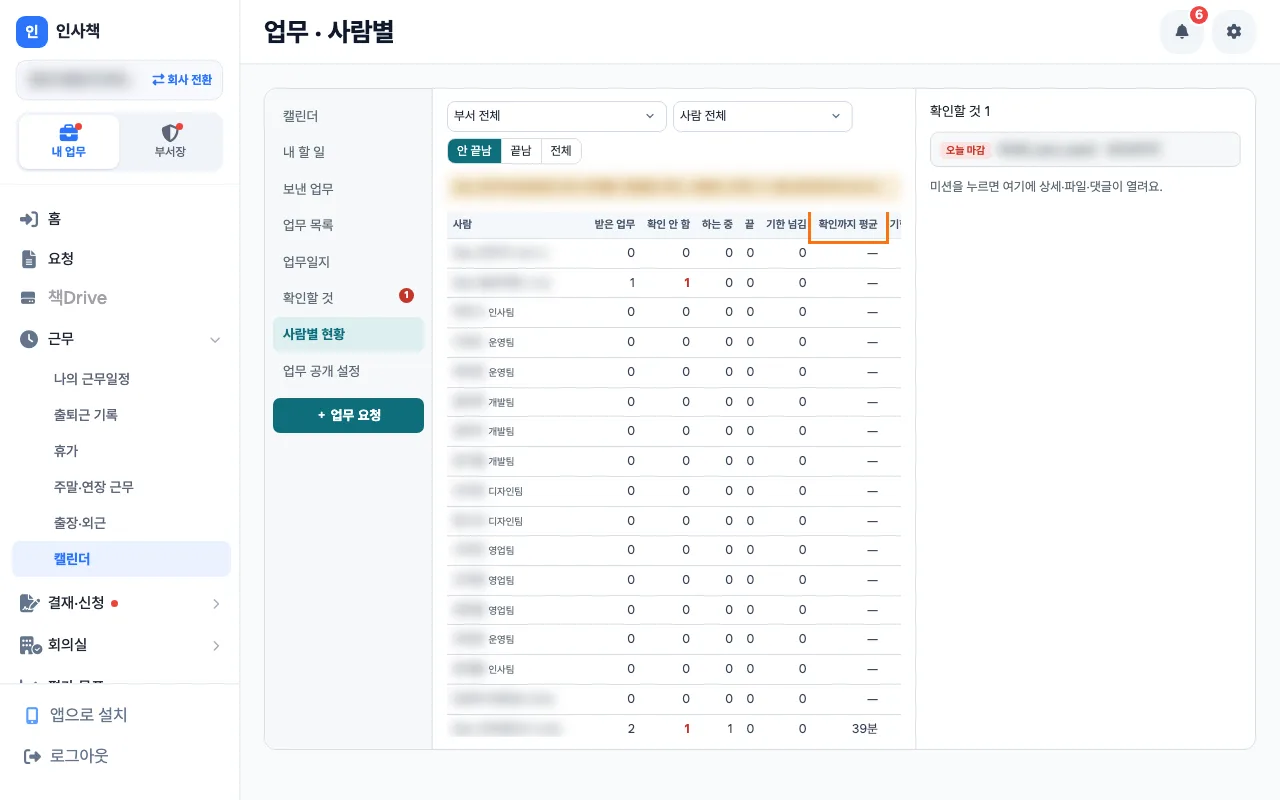Viewport: 1280px width, 800px height.
Task: Open 업무 목록
Action: pyautogui.click(x=348, y=225)
